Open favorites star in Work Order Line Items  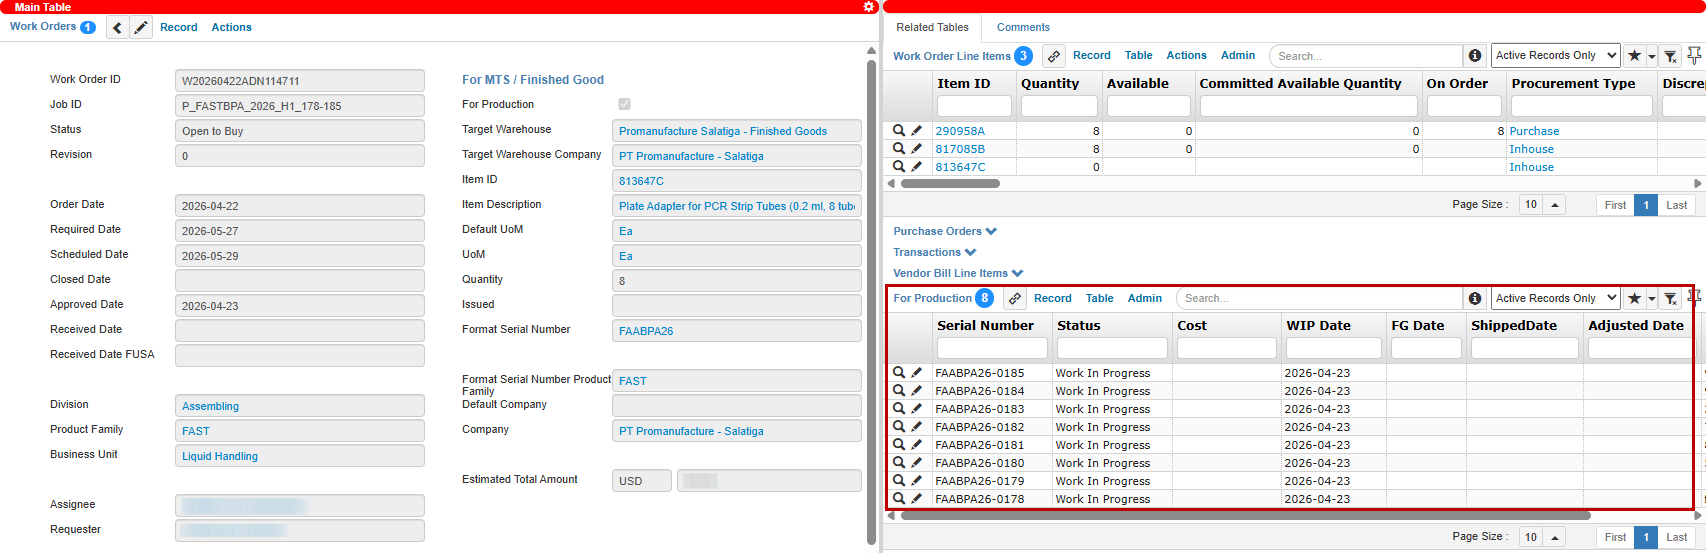tap(1634, 56)
